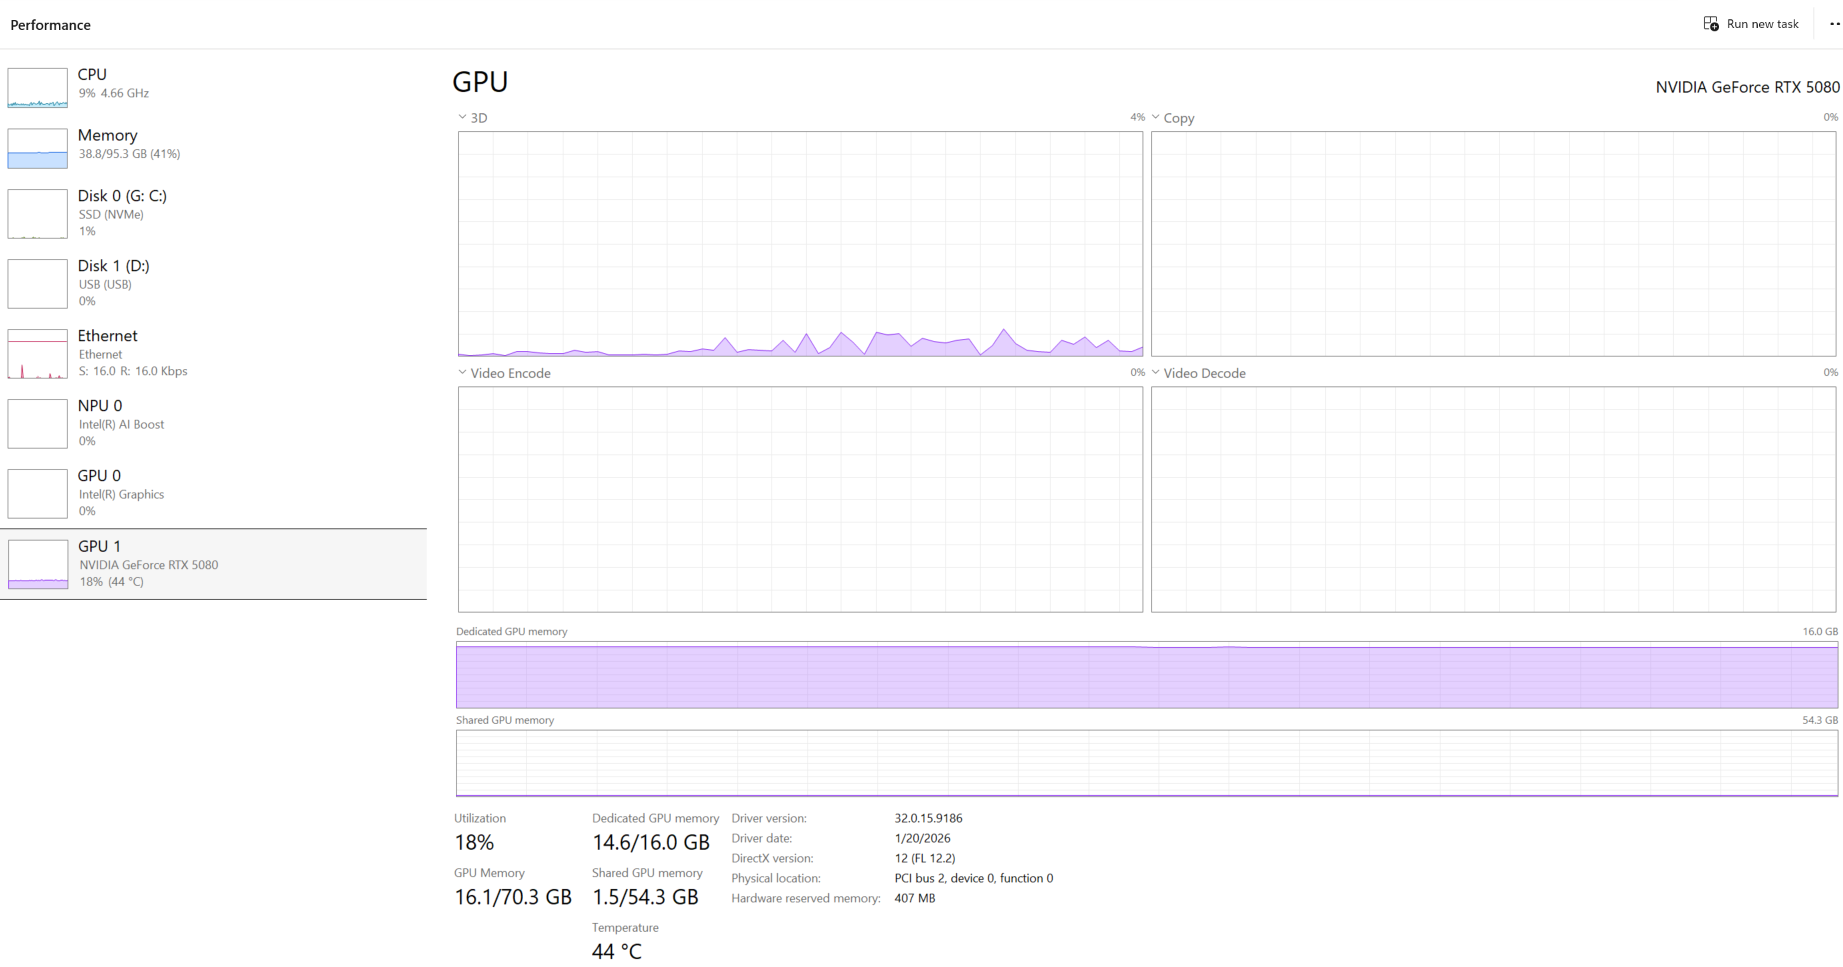Click the Shared GPU memory graph

coord(1146,763)
